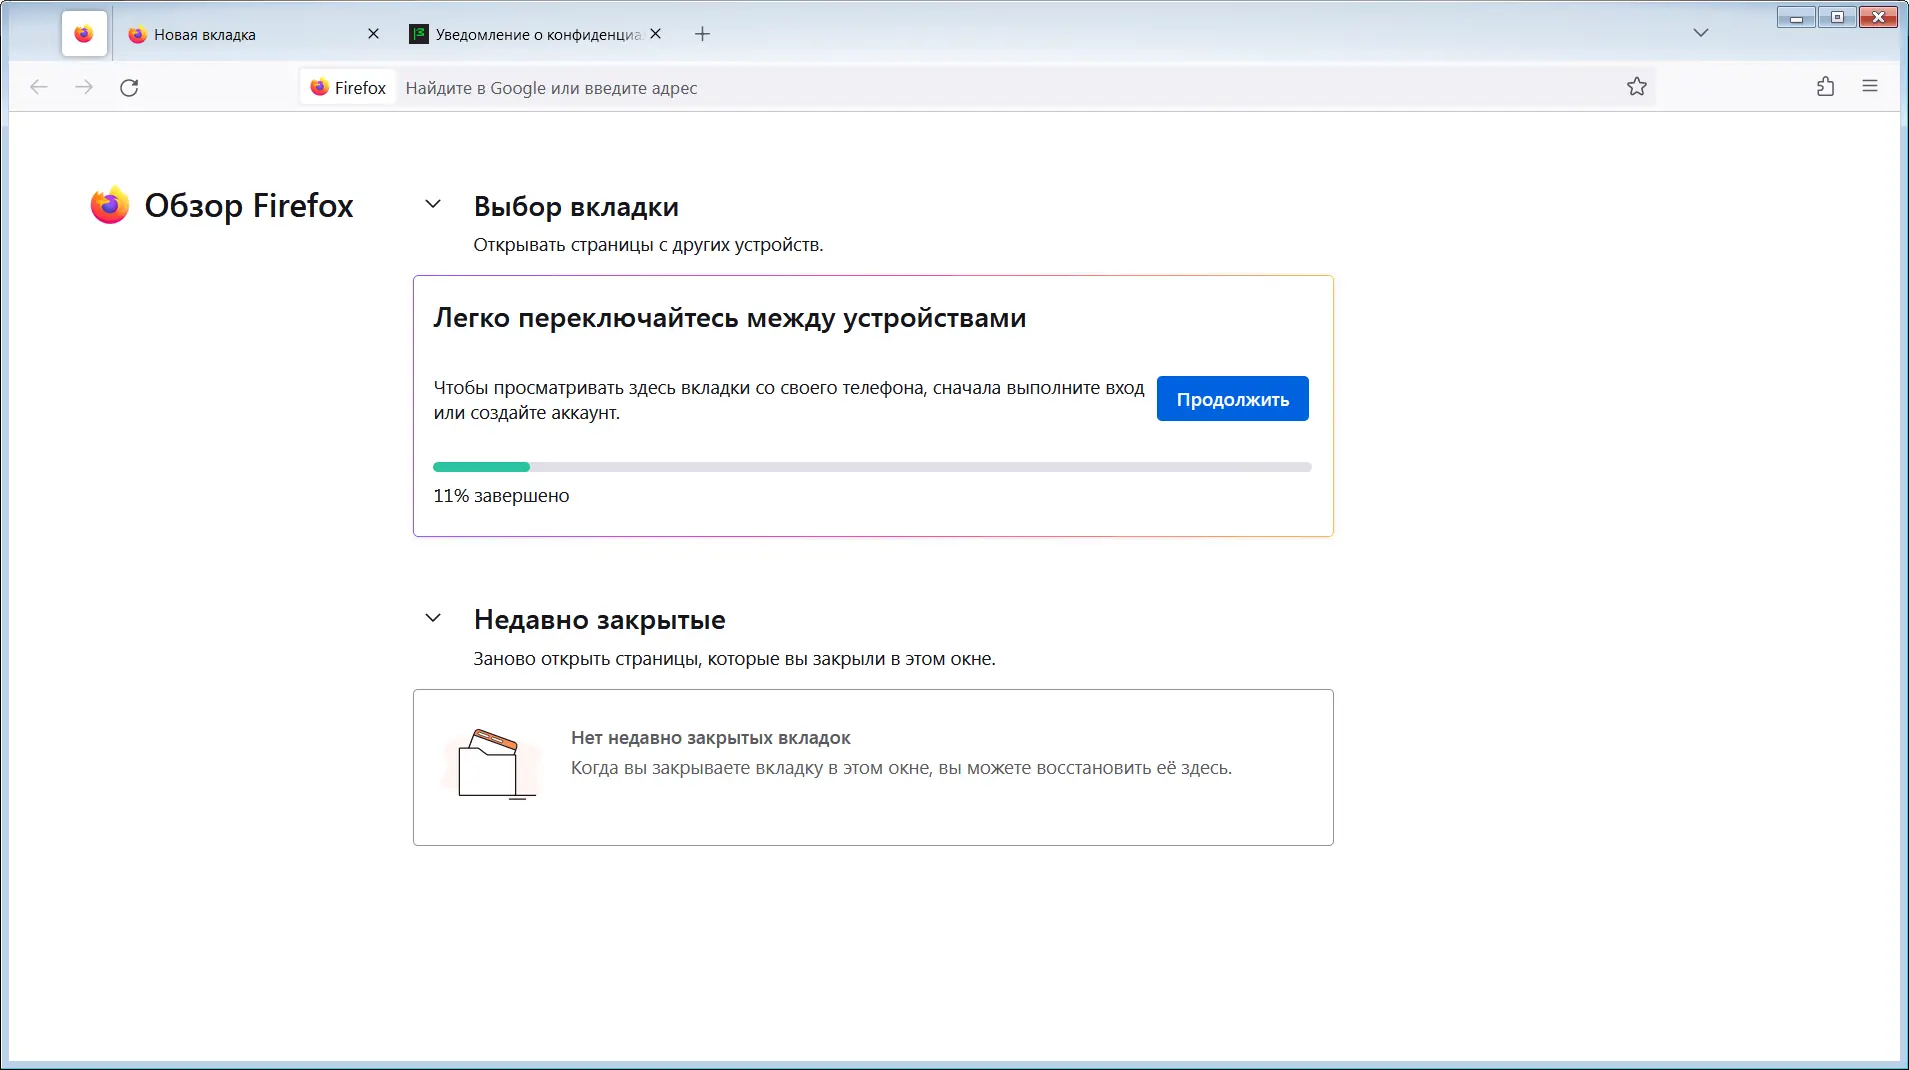Screen dimensions: 1909x1070
Task: Switch to the Уведомление о конфиденциальности tab
Action: (520, 33)
